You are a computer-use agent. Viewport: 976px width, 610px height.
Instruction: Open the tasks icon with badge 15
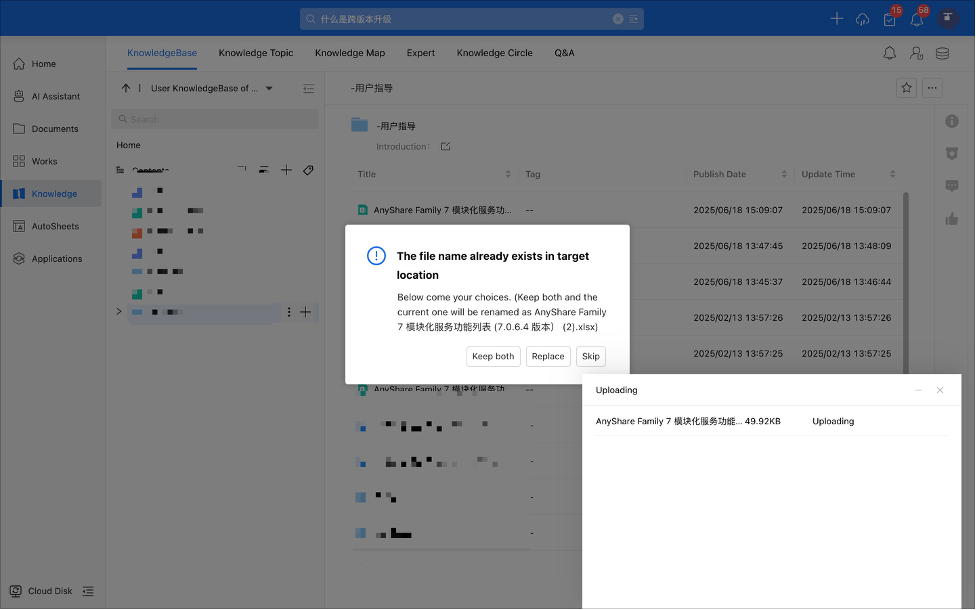point(889,19)
